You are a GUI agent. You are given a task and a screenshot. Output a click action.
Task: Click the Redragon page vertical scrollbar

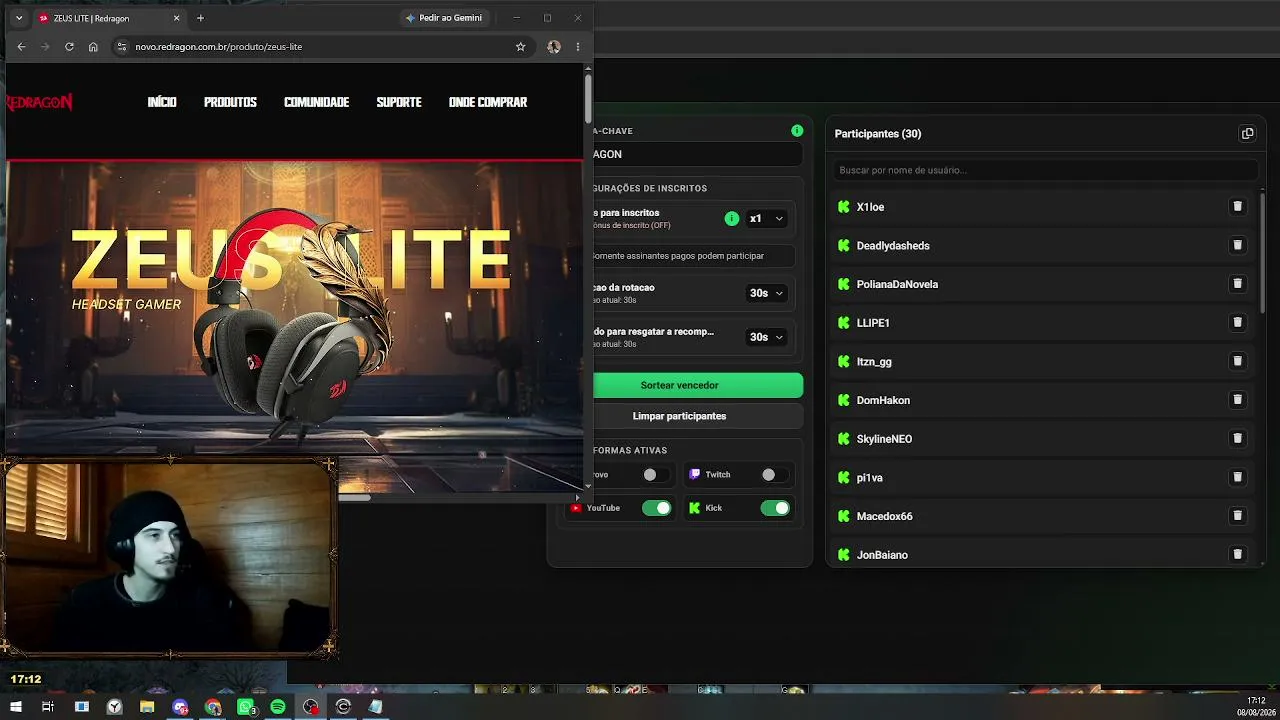coord(588,98)
